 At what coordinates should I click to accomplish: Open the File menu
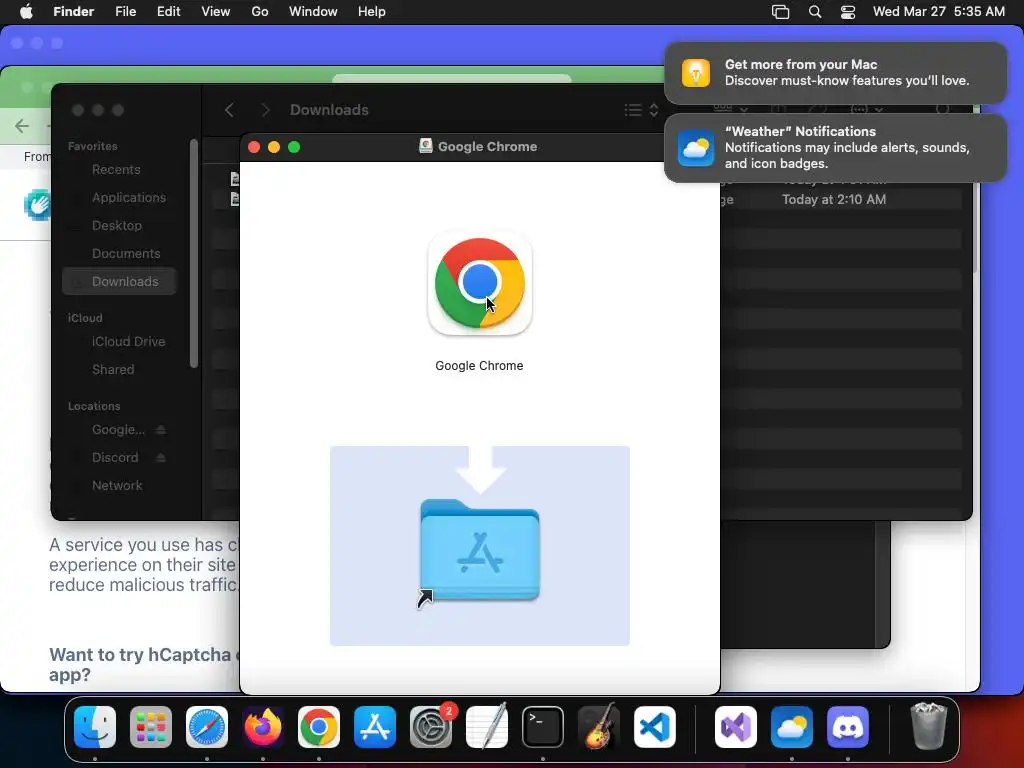tap(125, 12)
